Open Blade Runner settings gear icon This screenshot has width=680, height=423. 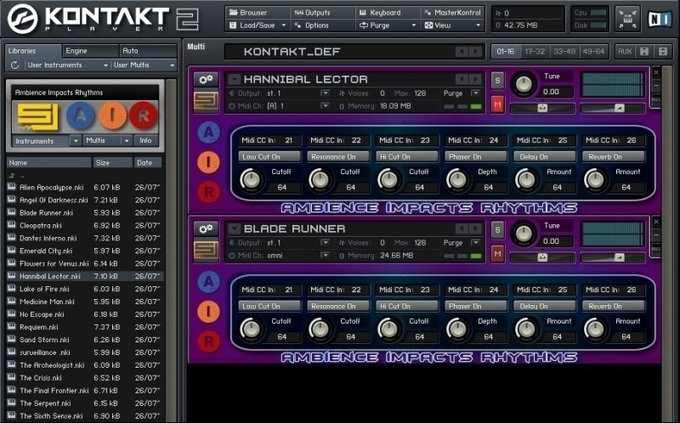pyautogui.click(x=207, y=229)
